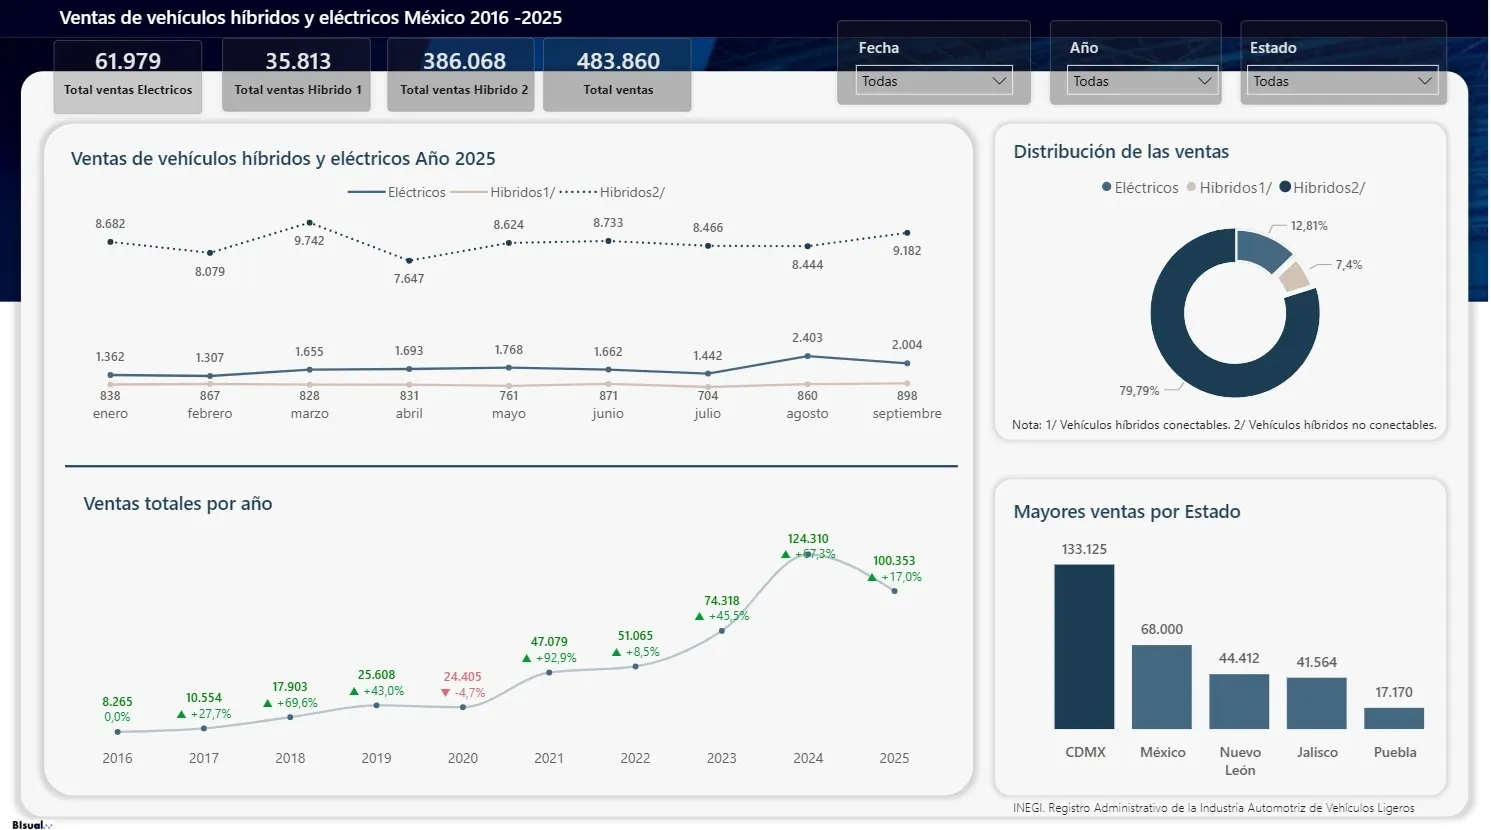
Task: Open the Fecha dropdown
Action: 934,81
